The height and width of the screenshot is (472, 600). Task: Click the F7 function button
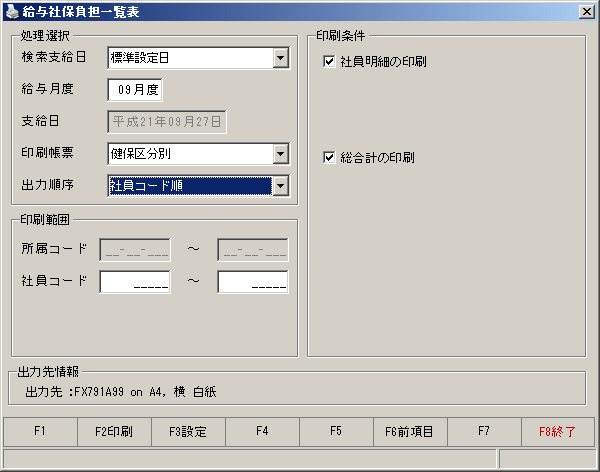click(484, 432)
